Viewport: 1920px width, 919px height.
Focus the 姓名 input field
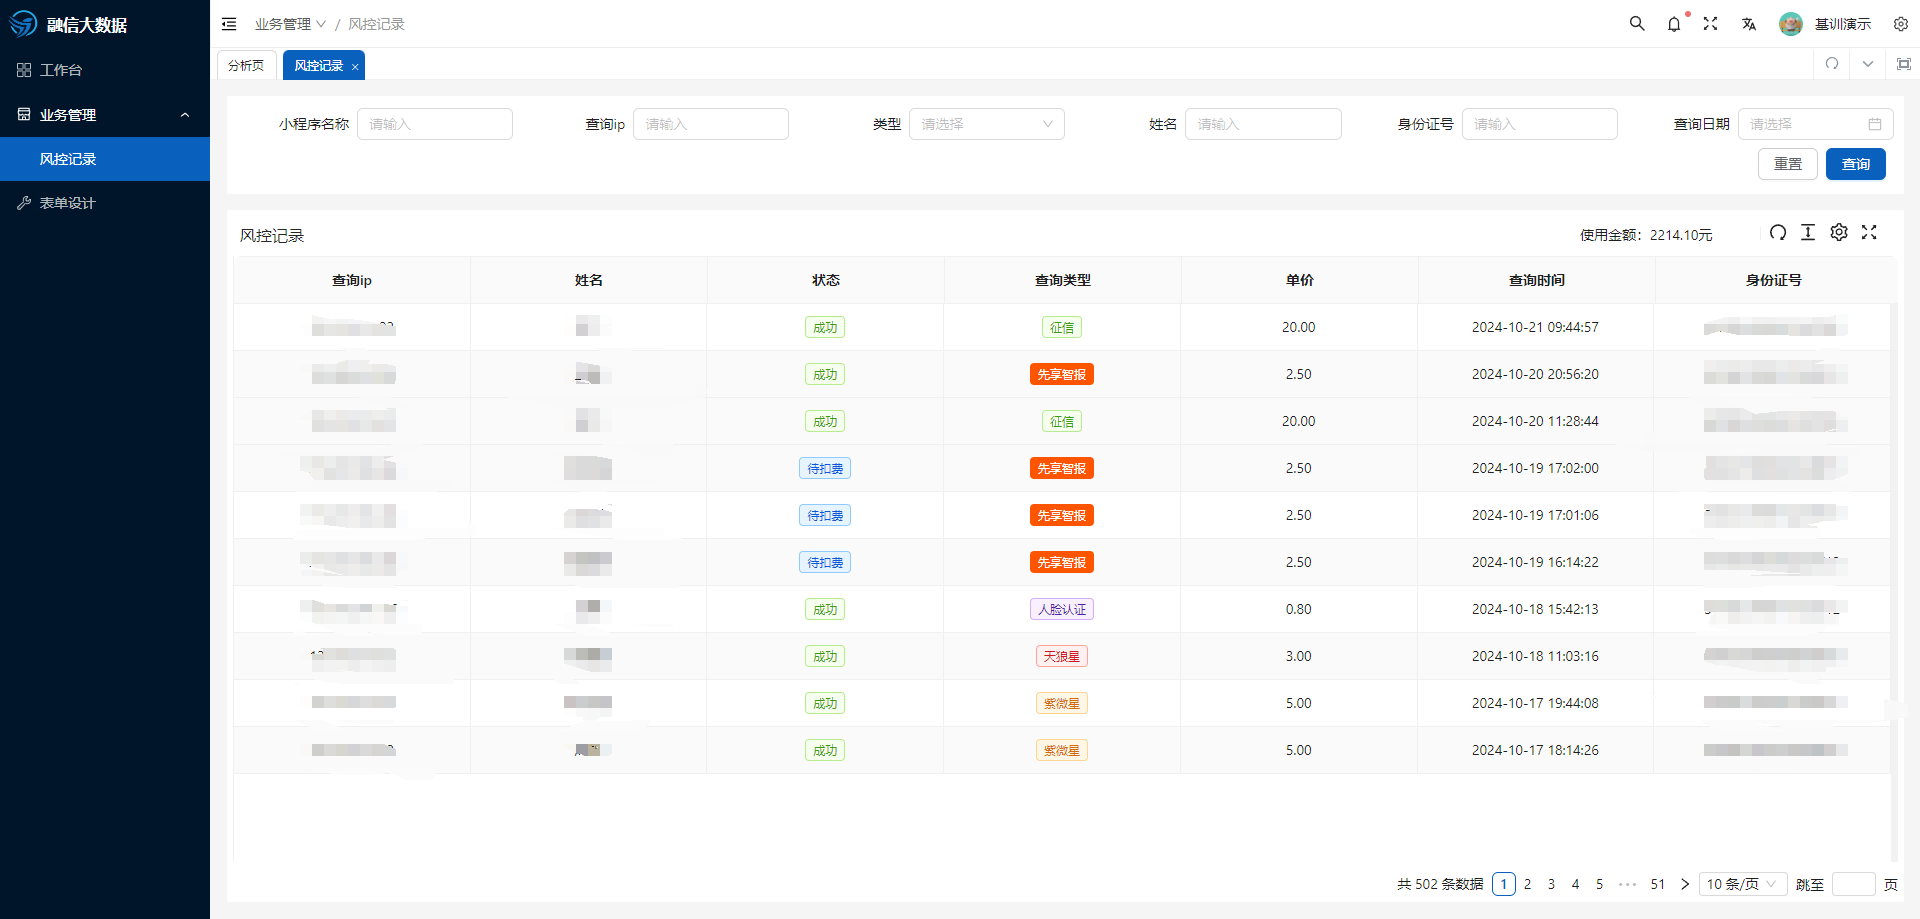pyautogui.click(x=1263, y=124)
